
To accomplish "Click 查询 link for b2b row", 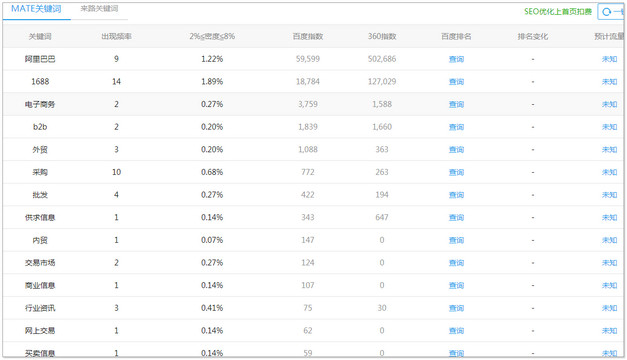I will click(456, 127).
